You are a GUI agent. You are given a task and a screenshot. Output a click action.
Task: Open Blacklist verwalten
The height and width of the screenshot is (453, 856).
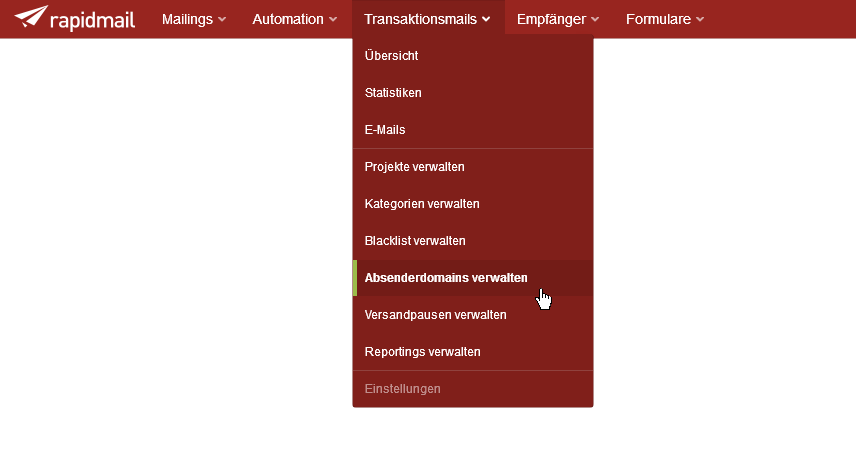click(x=473, y=241)
